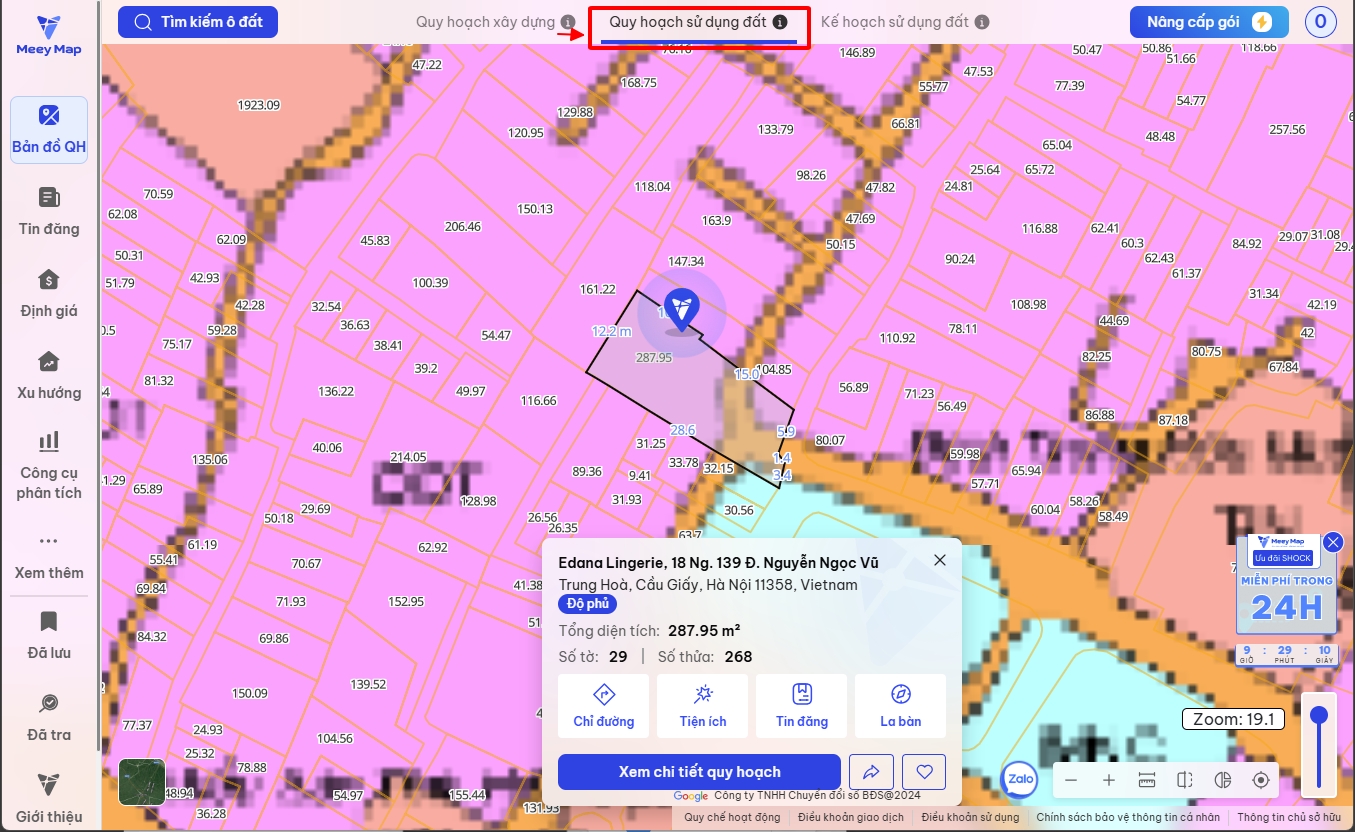Toggle the map layer overlay pie icon
This screenshot has height=832, width=1355.
1221,779
